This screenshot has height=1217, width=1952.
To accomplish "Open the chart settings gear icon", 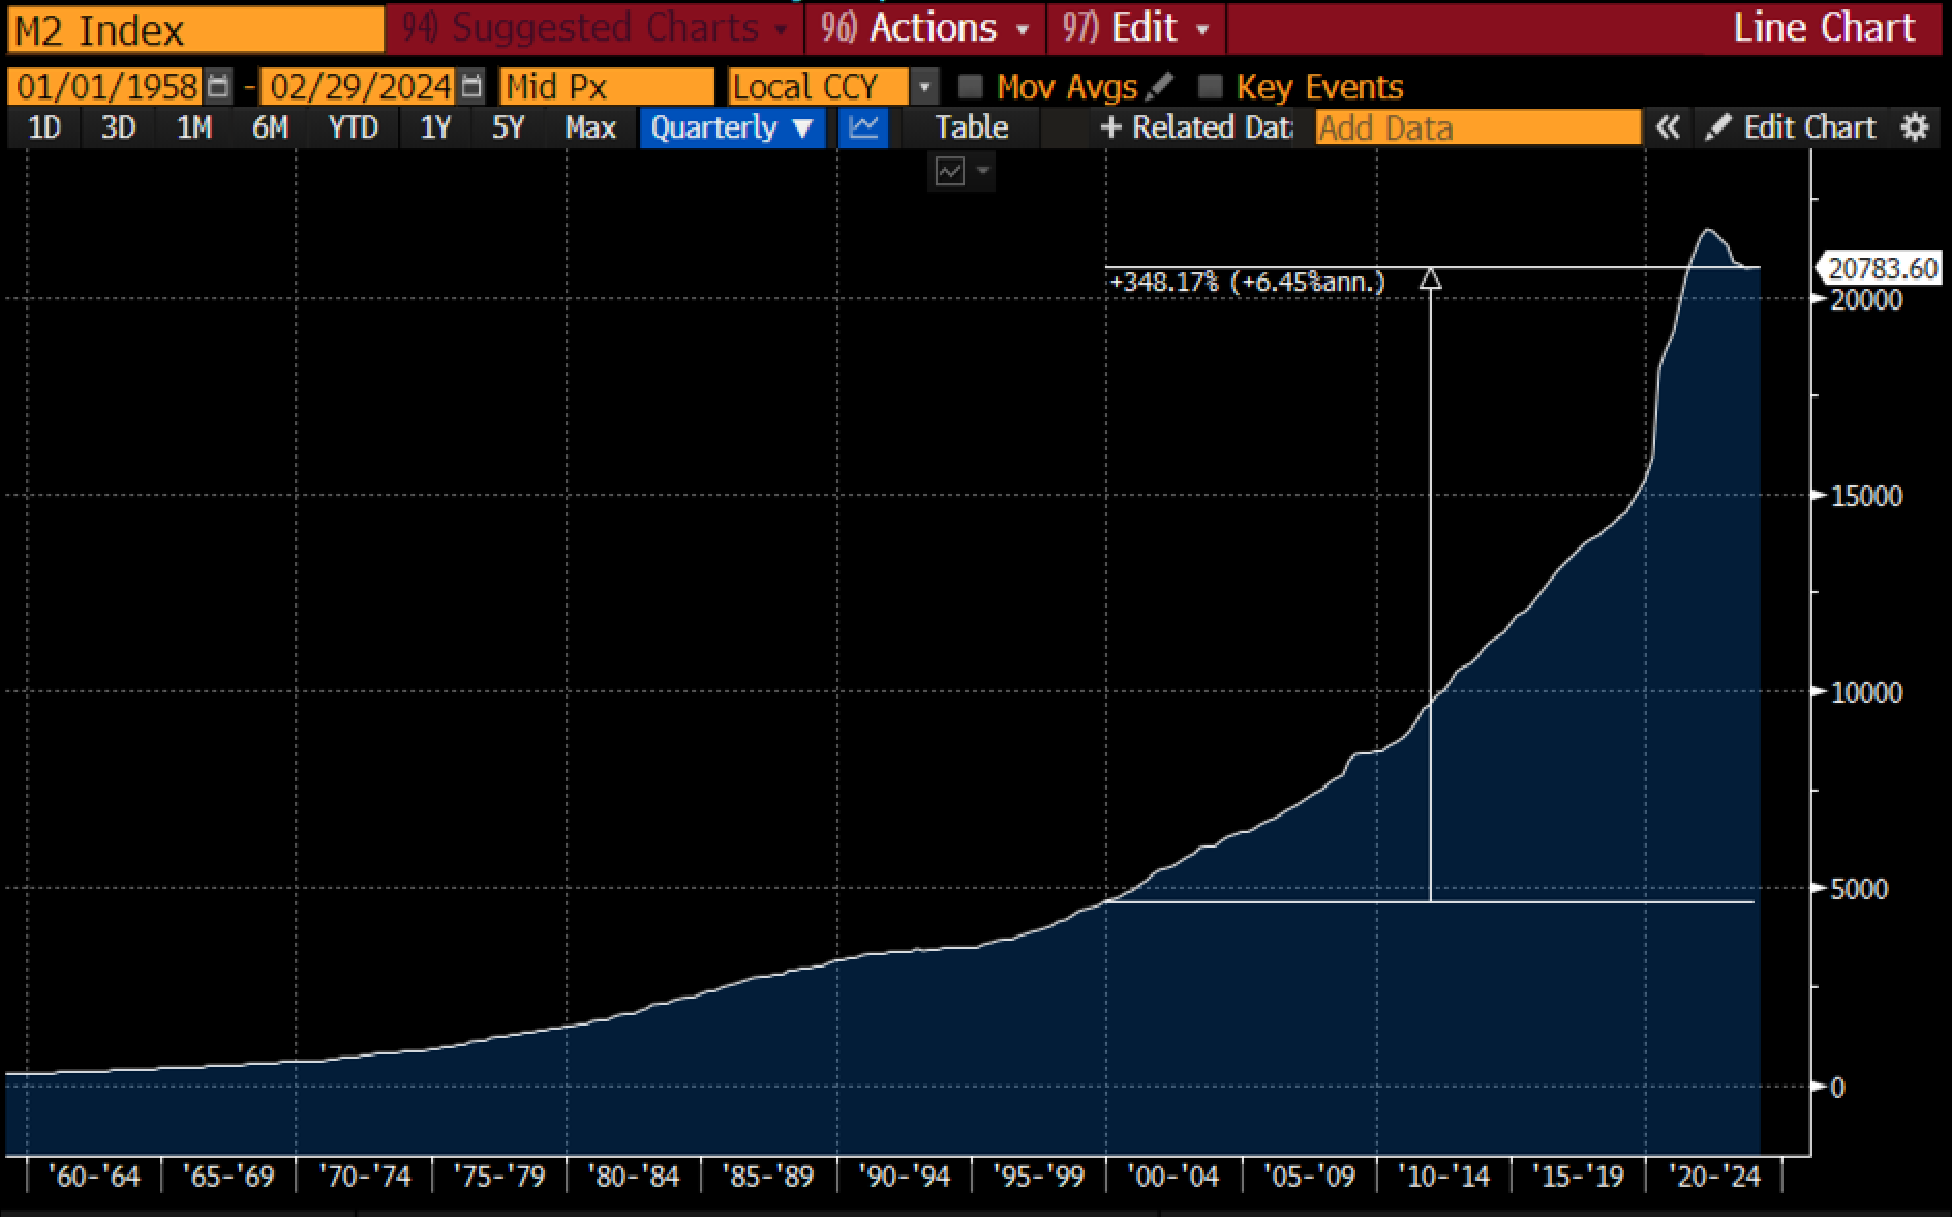I will click(1914, 128).
